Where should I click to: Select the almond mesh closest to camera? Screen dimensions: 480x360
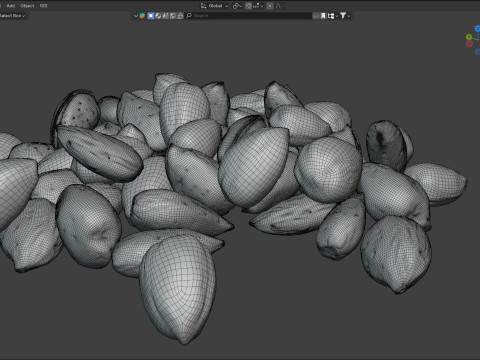point(178,288)
